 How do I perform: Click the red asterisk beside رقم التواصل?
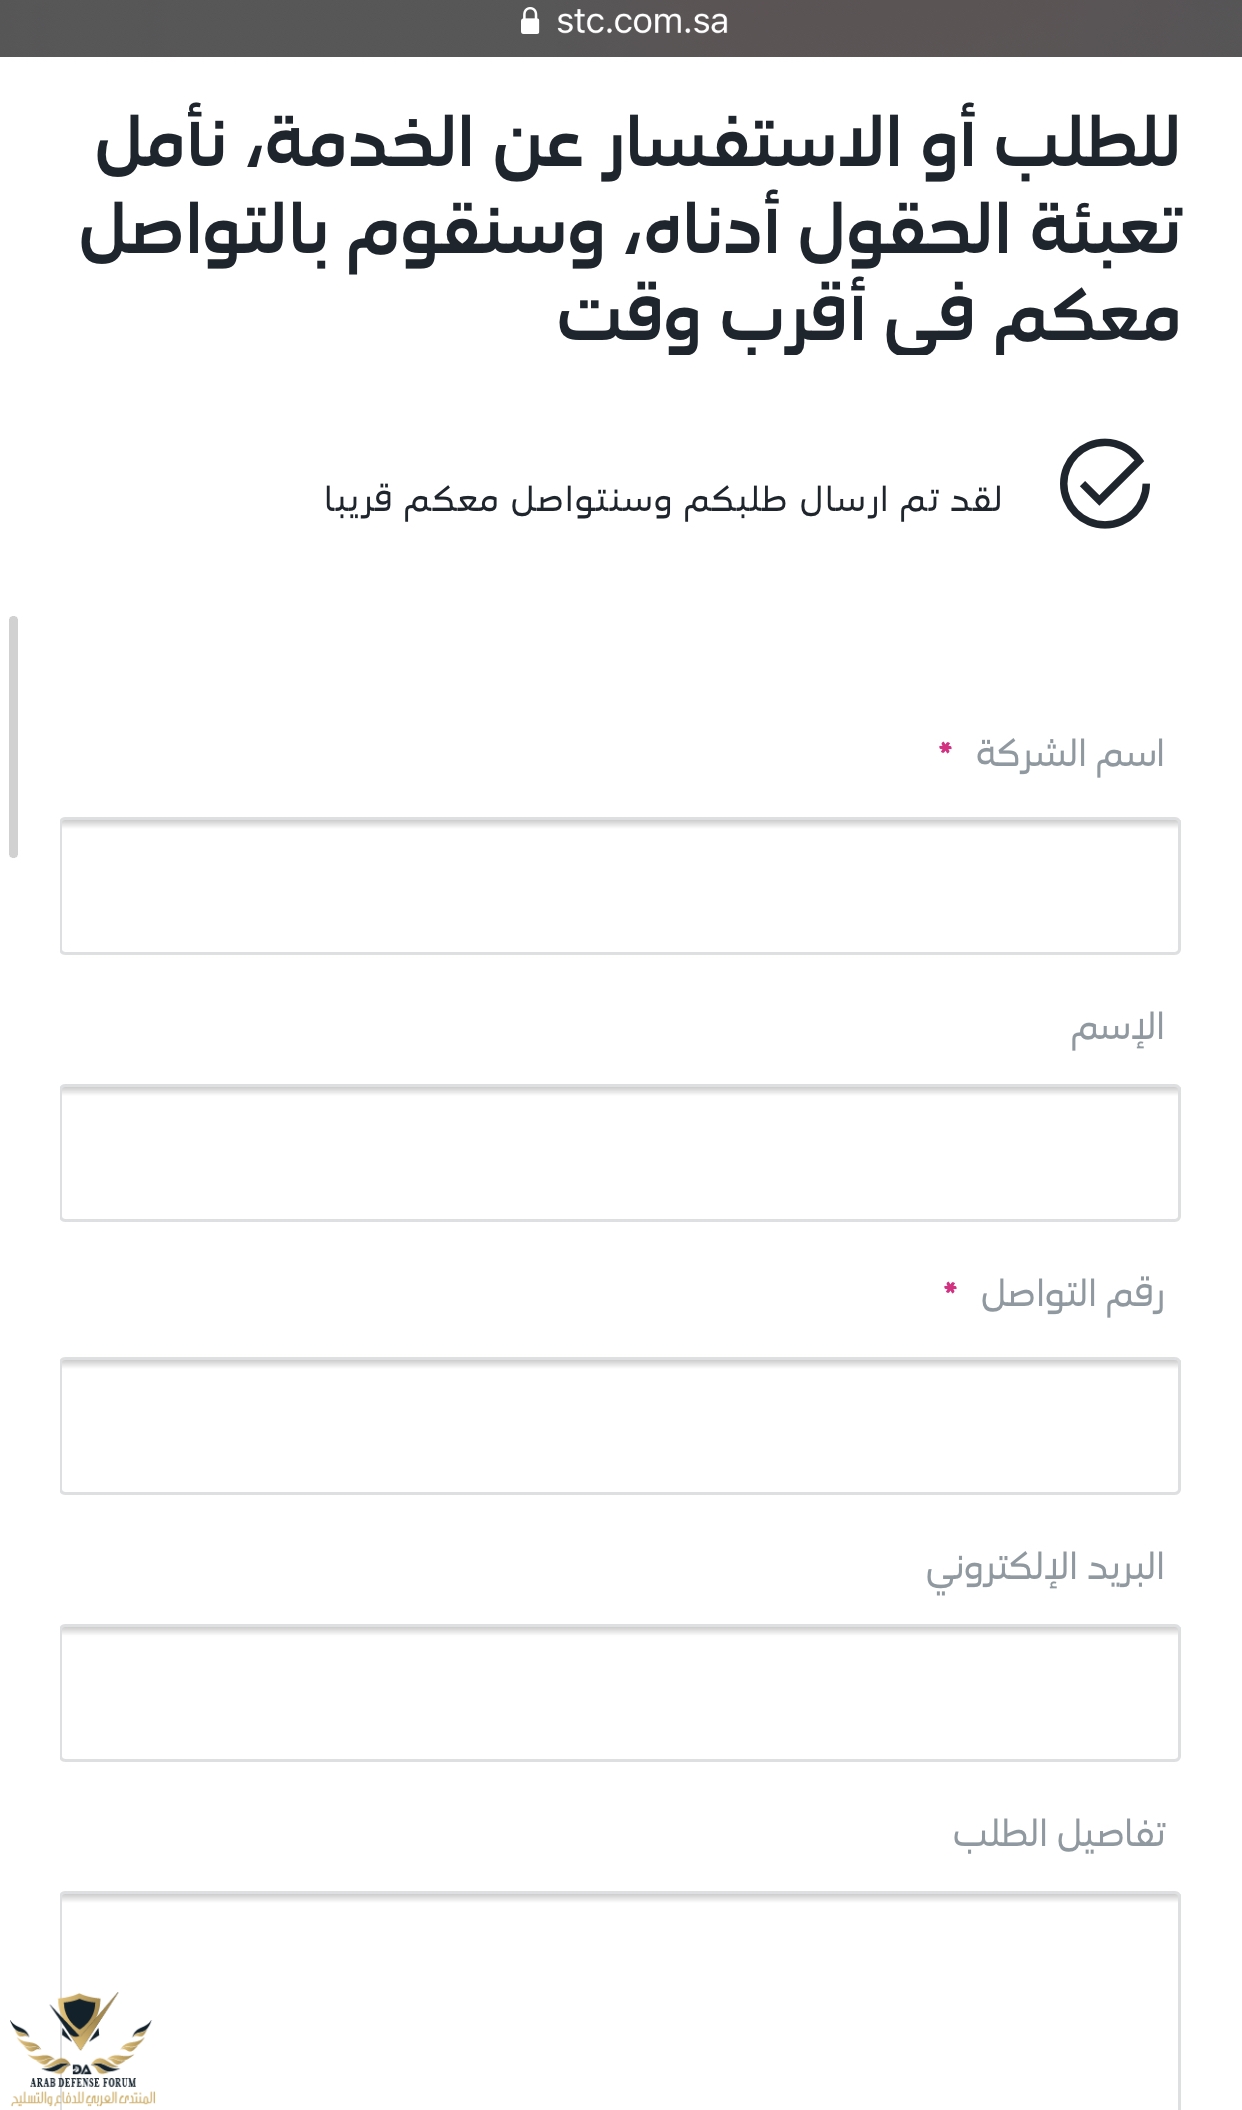point(950,1288)
